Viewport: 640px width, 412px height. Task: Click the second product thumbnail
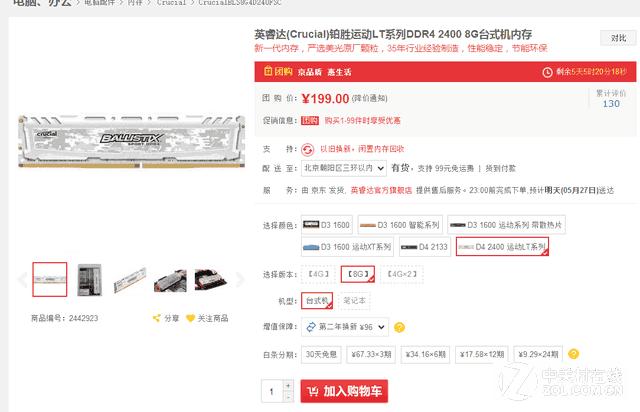pos(89,280)
